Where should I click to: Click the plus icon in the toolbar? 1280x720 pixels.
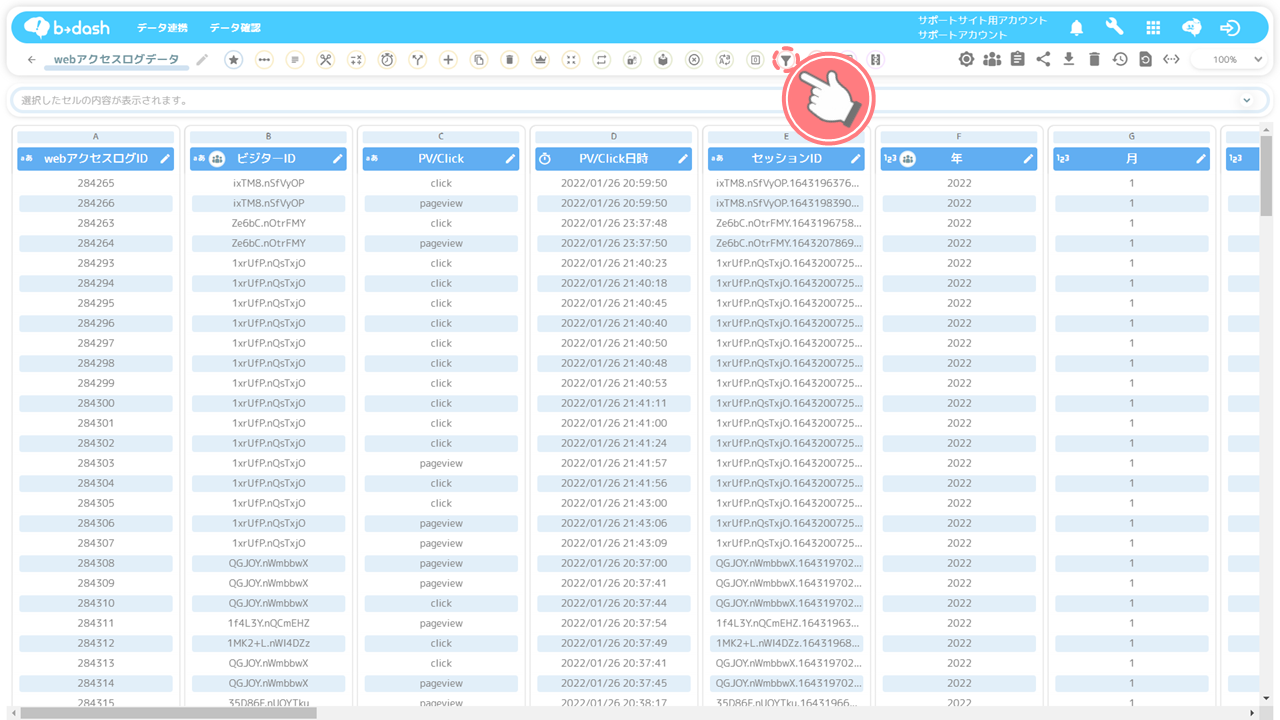(448, 60)
